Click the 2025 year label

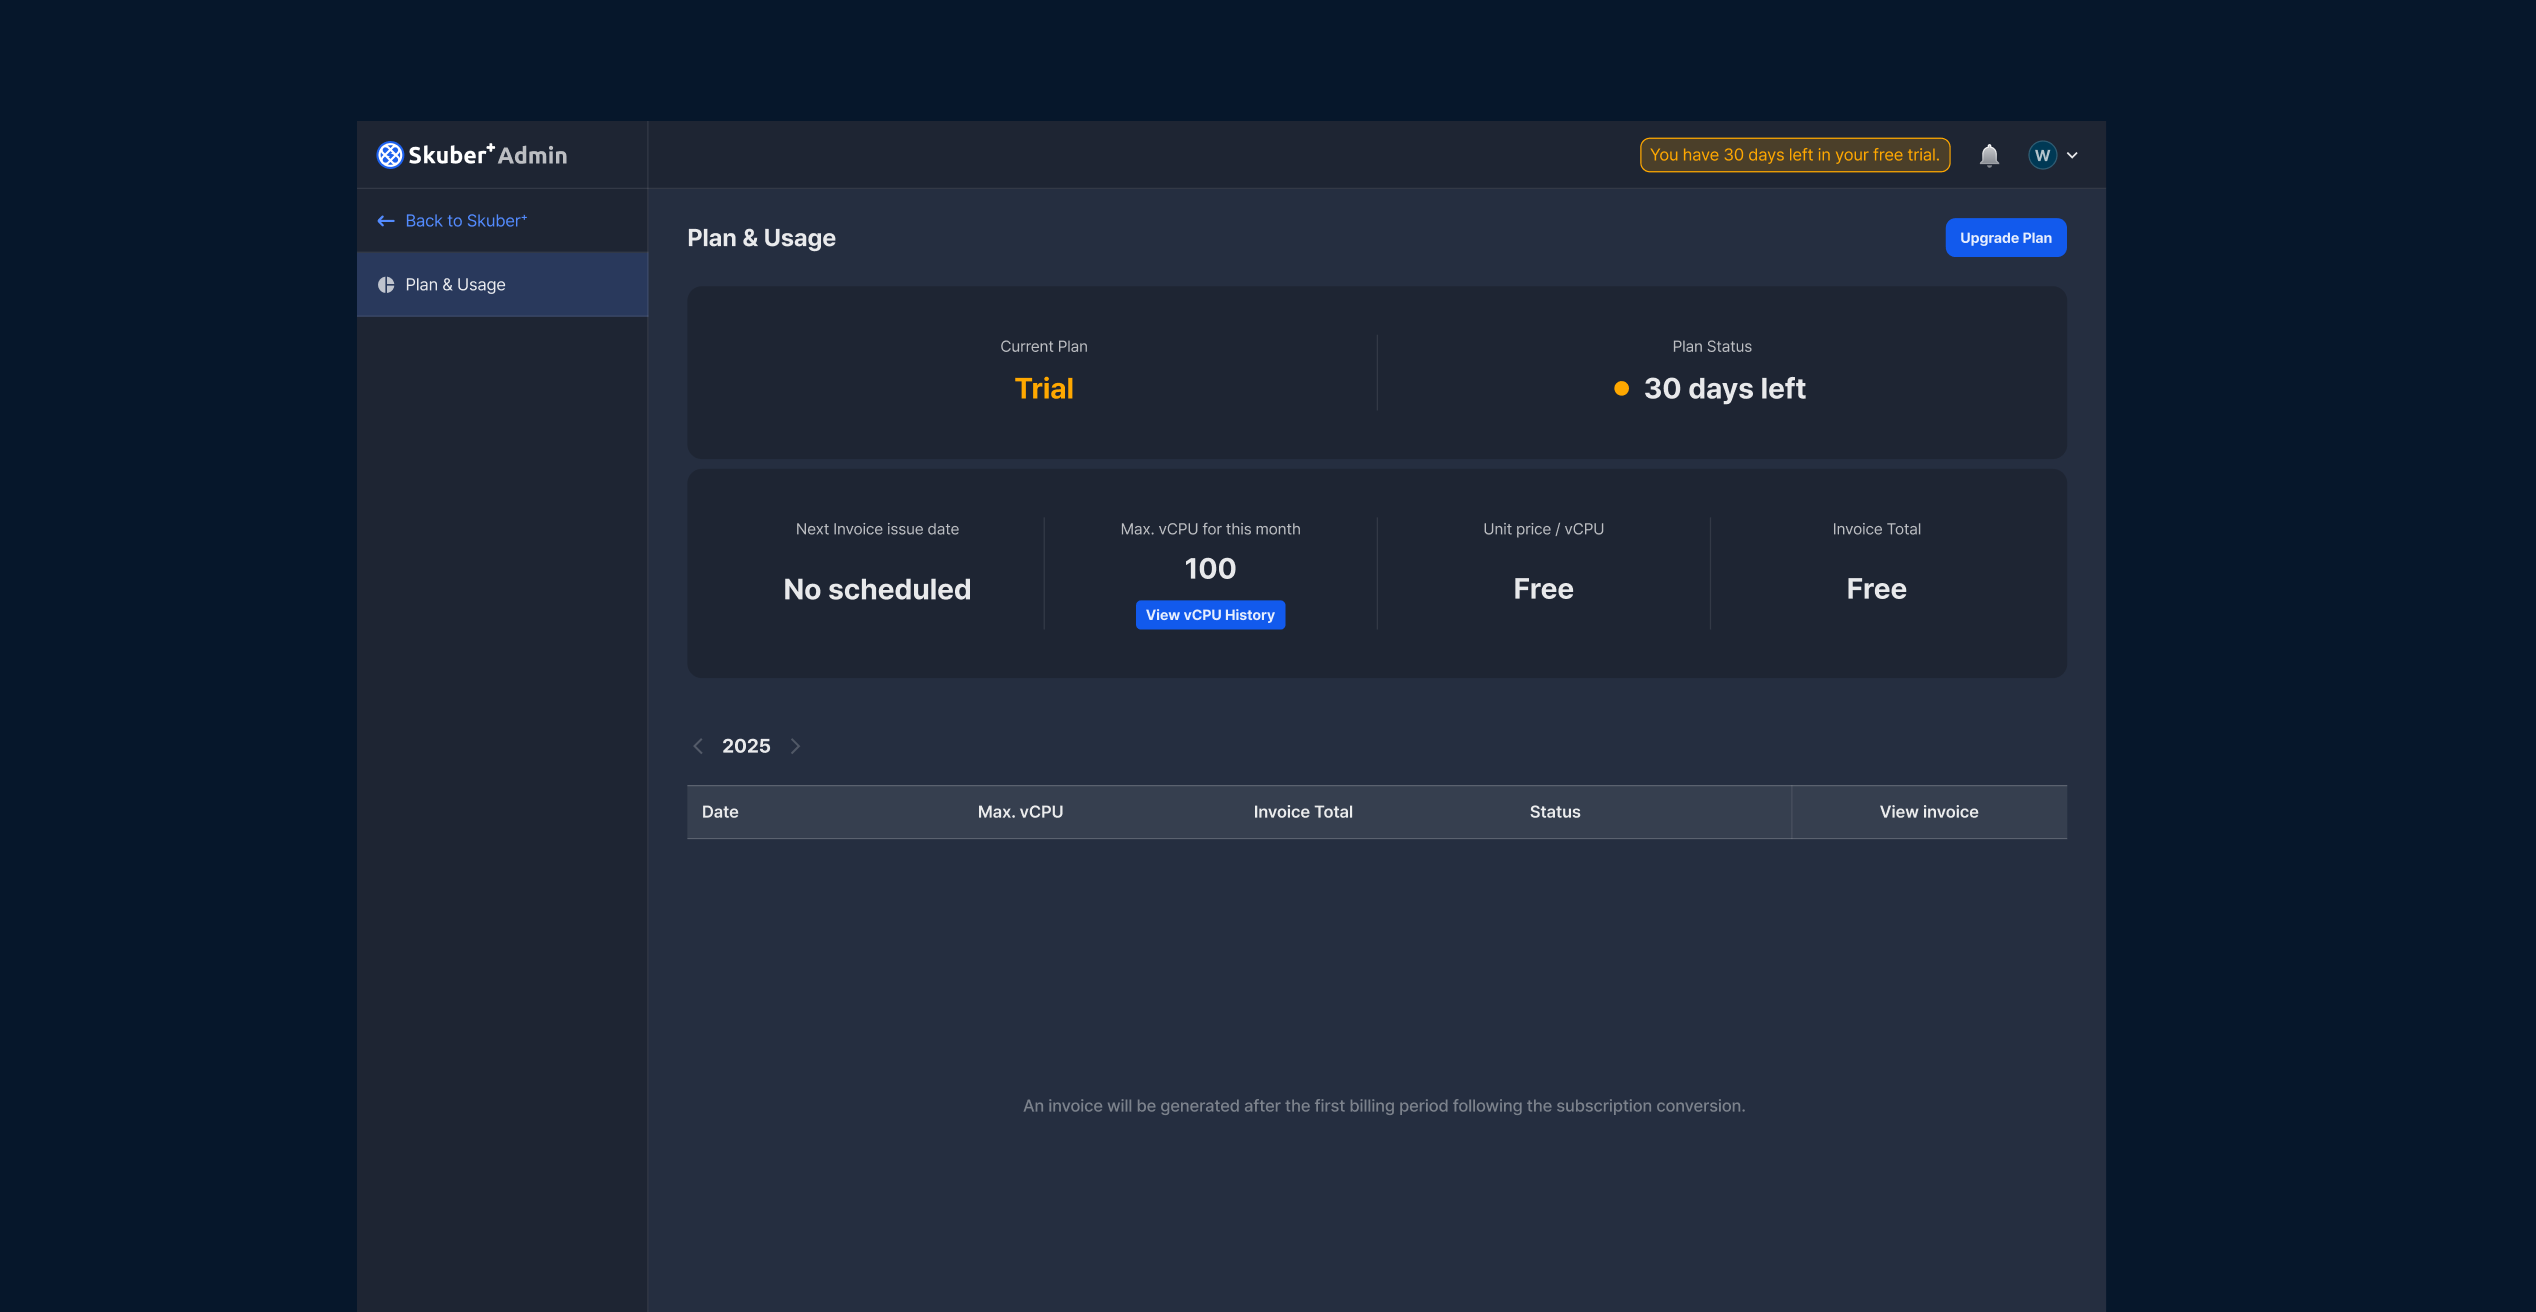coord(746,746)
